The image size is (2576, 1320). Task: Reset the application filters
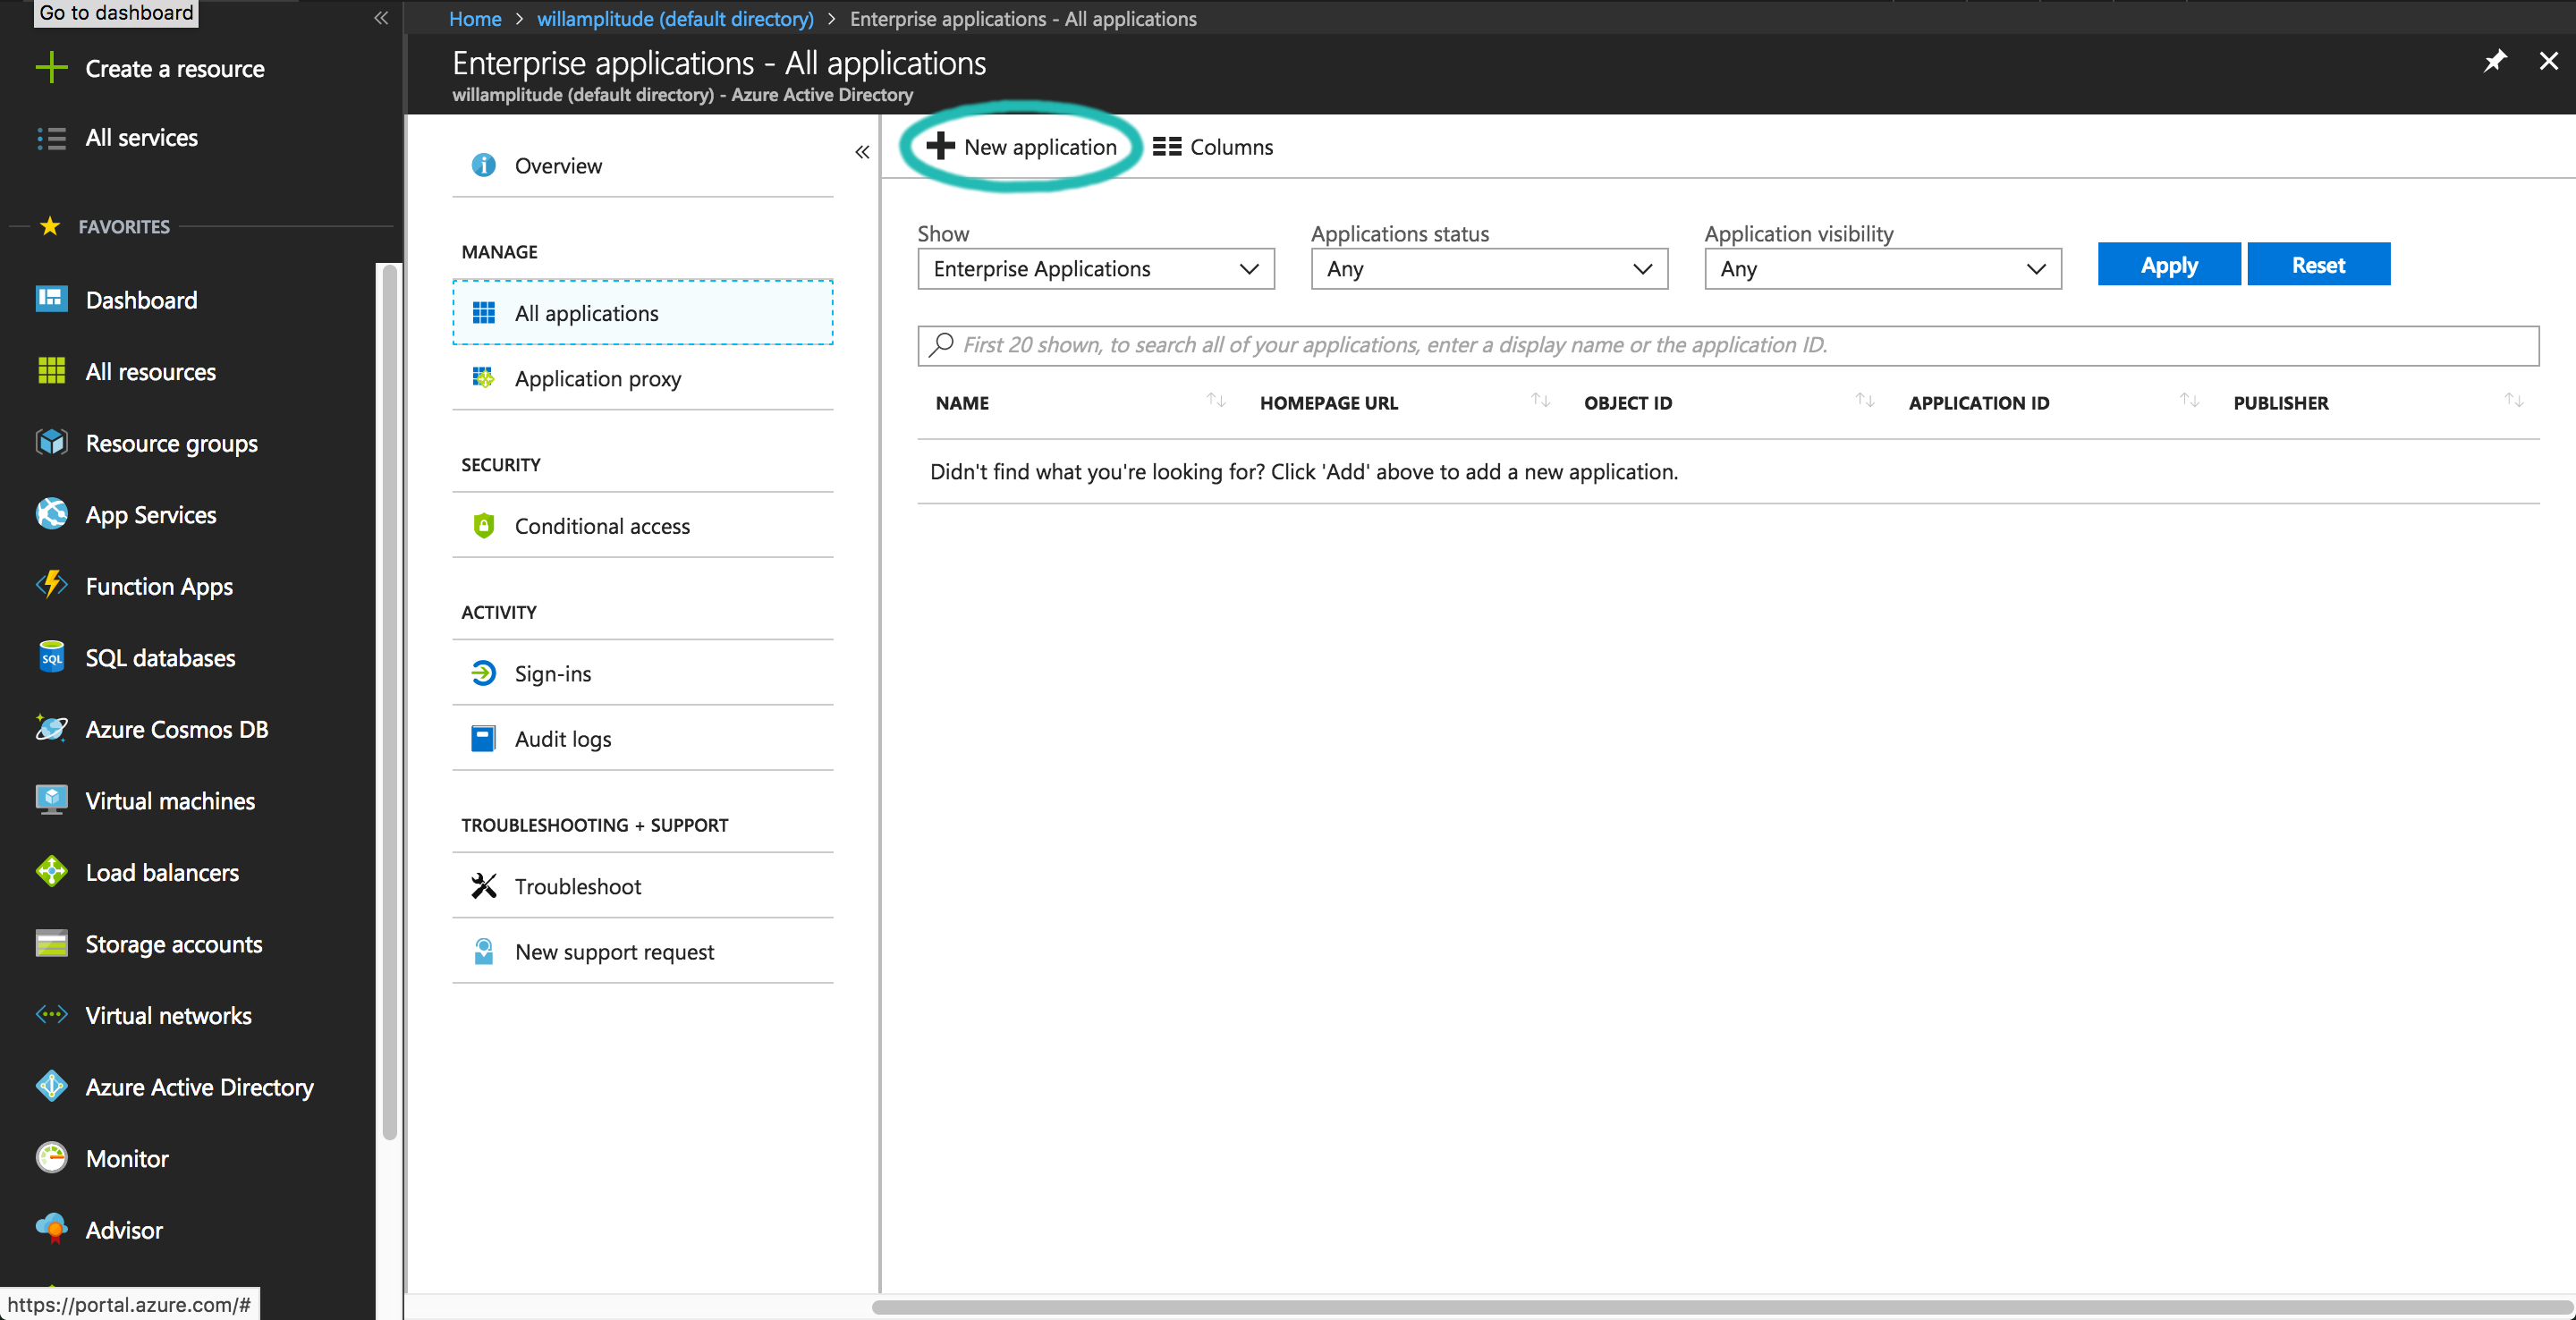coord(2318,264)
